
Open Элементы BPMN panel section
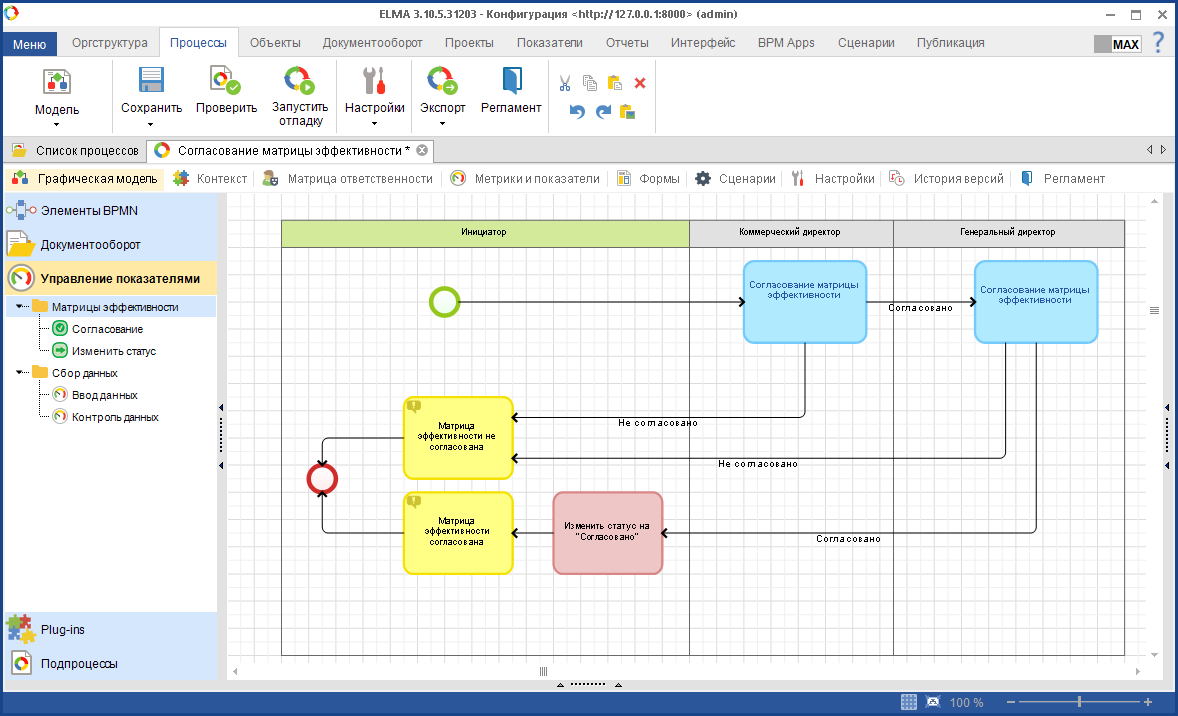point(89,211)
